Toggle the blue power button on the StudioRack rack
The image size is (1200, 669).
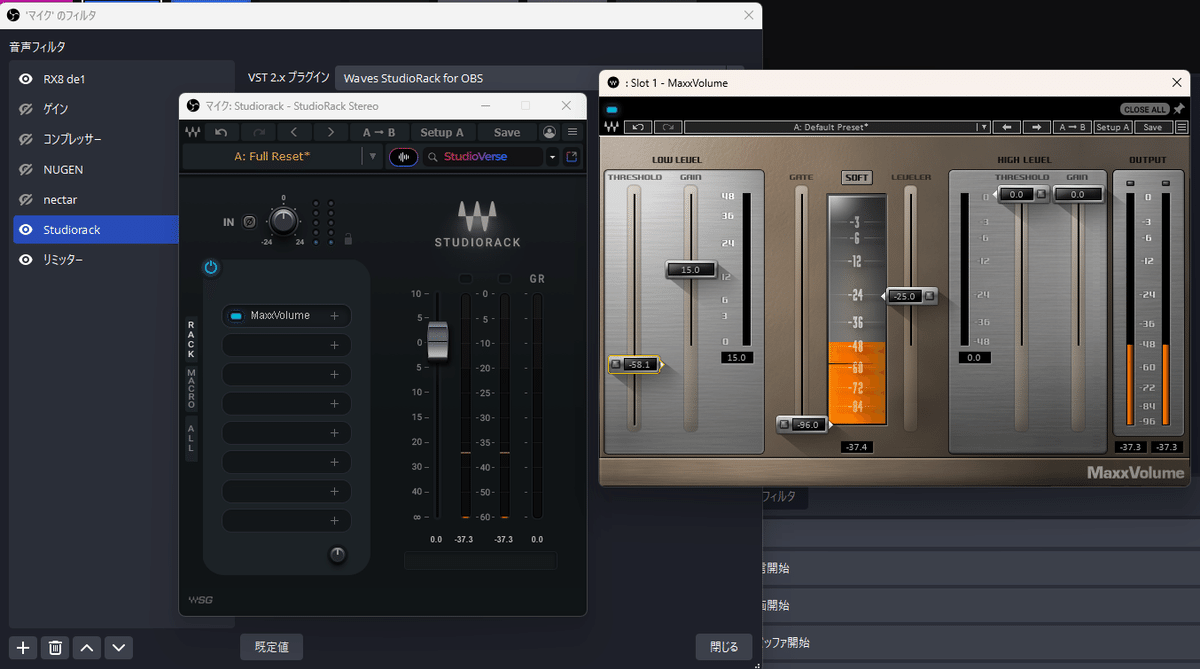point(211,268)
